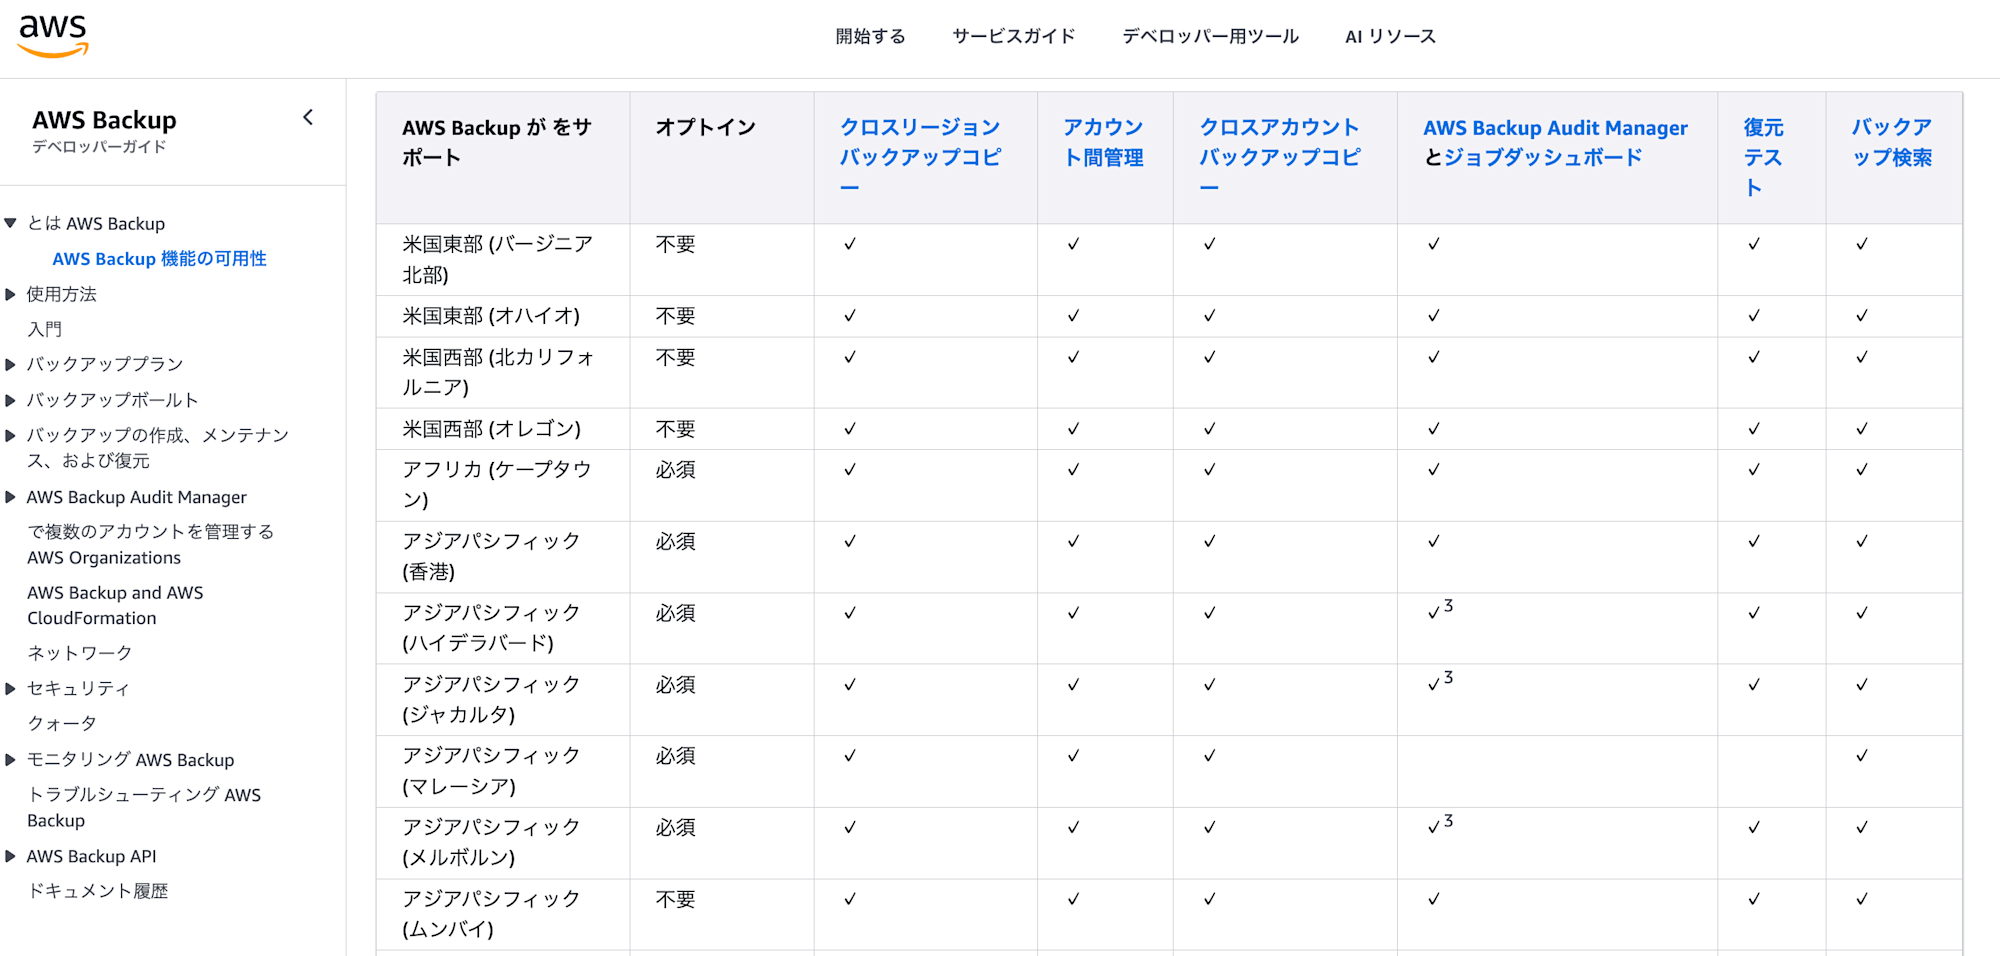Click the AWS Backup guide title
This screenshot has height=956, width=2000.
pyautogui.click(x=104, y=120)
